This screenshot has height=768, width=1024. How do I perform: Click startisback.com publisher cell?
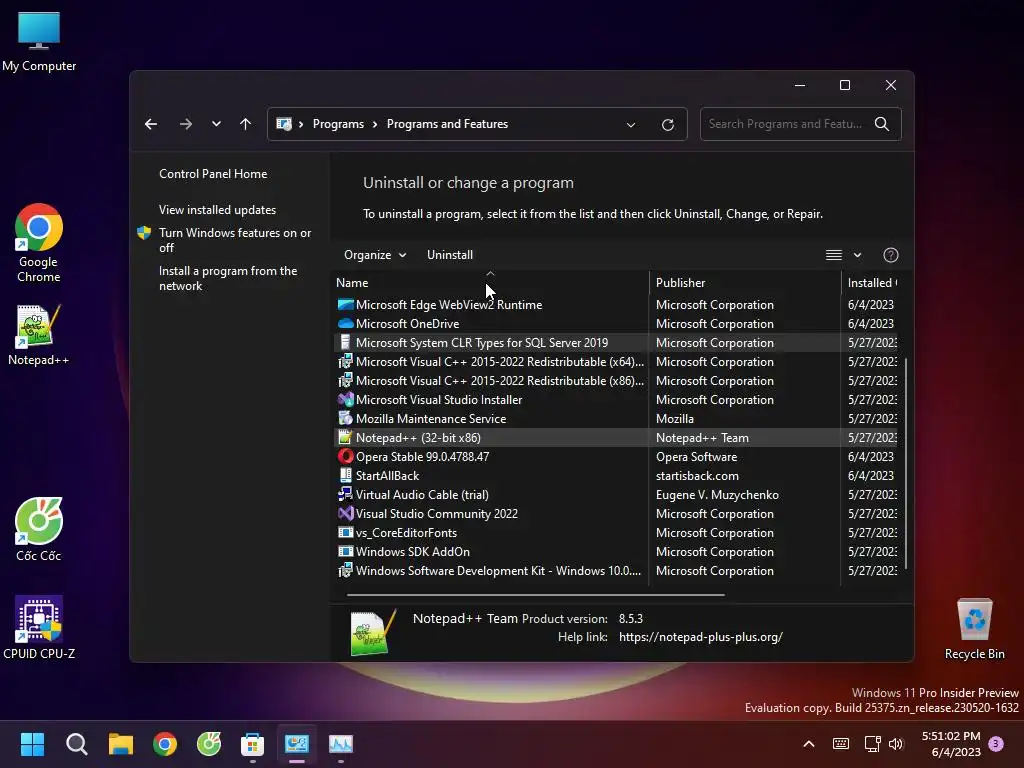(x=697, y=476)
